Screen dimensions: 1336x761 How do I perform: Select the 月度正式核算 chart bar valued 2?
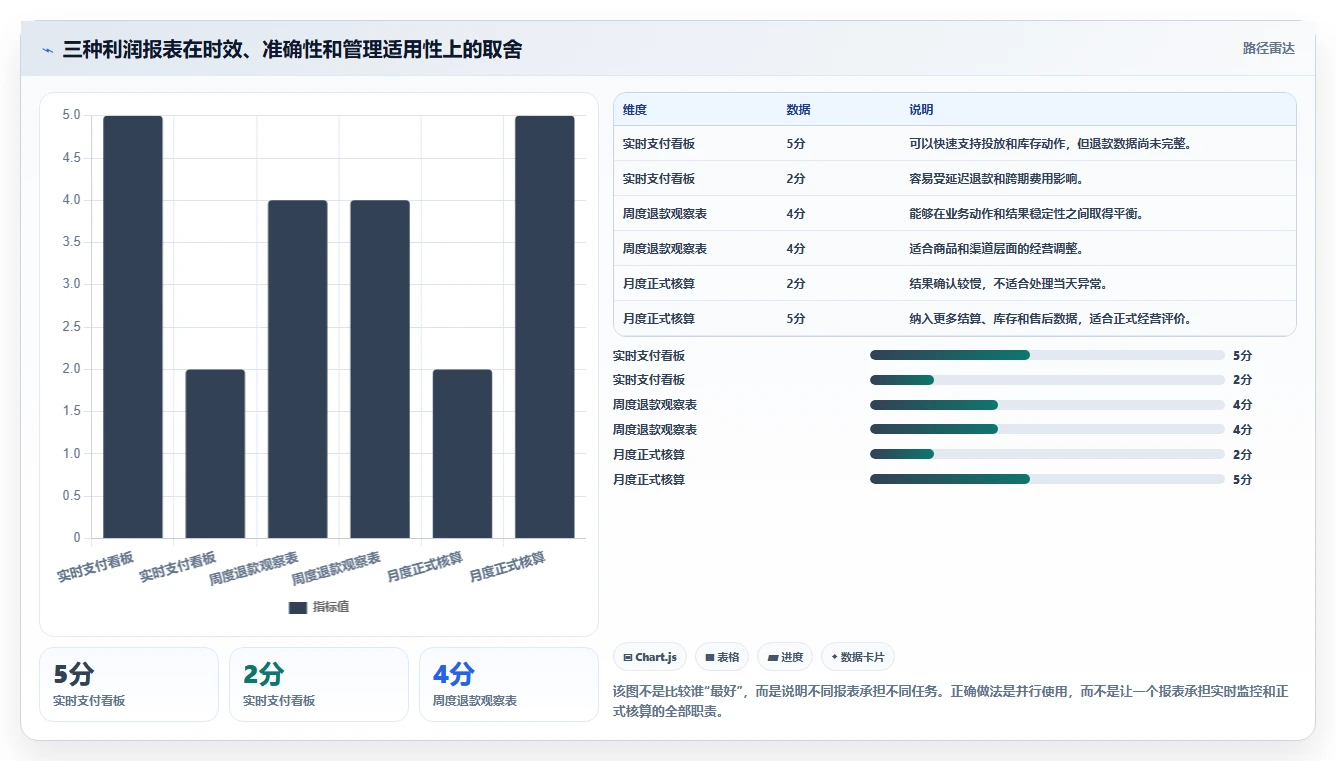462,454
